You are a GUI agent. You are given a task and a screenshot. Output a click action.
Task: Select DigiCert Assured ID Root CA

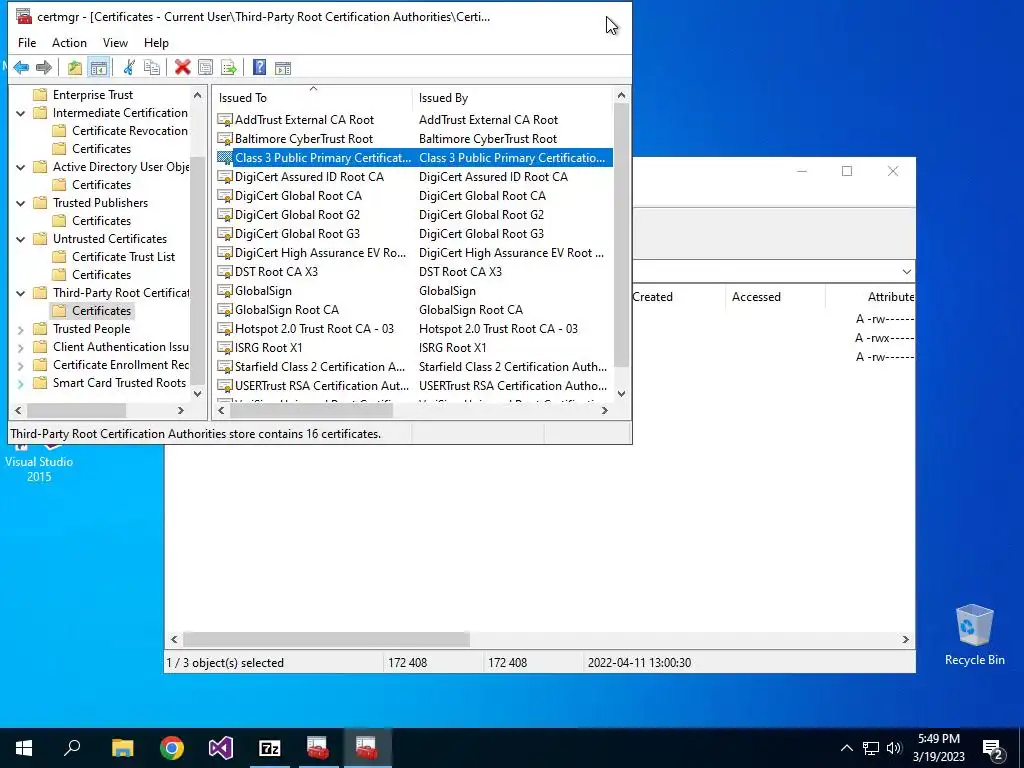coord(414,176)
